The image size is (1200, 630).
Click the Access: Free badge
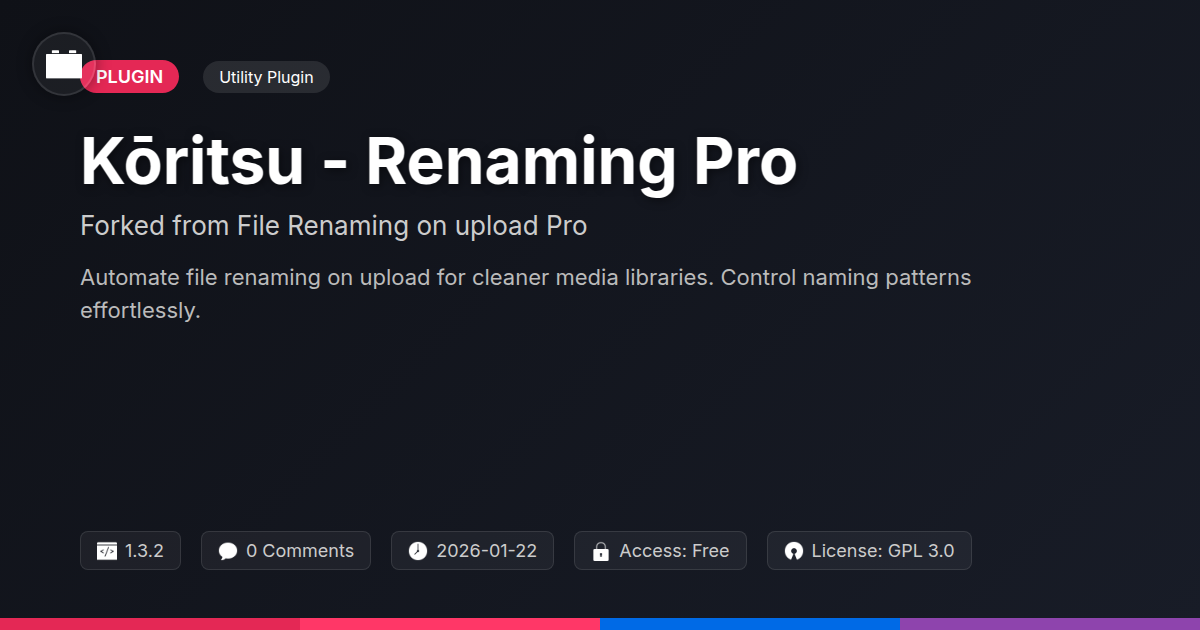(x=660, y=551)
